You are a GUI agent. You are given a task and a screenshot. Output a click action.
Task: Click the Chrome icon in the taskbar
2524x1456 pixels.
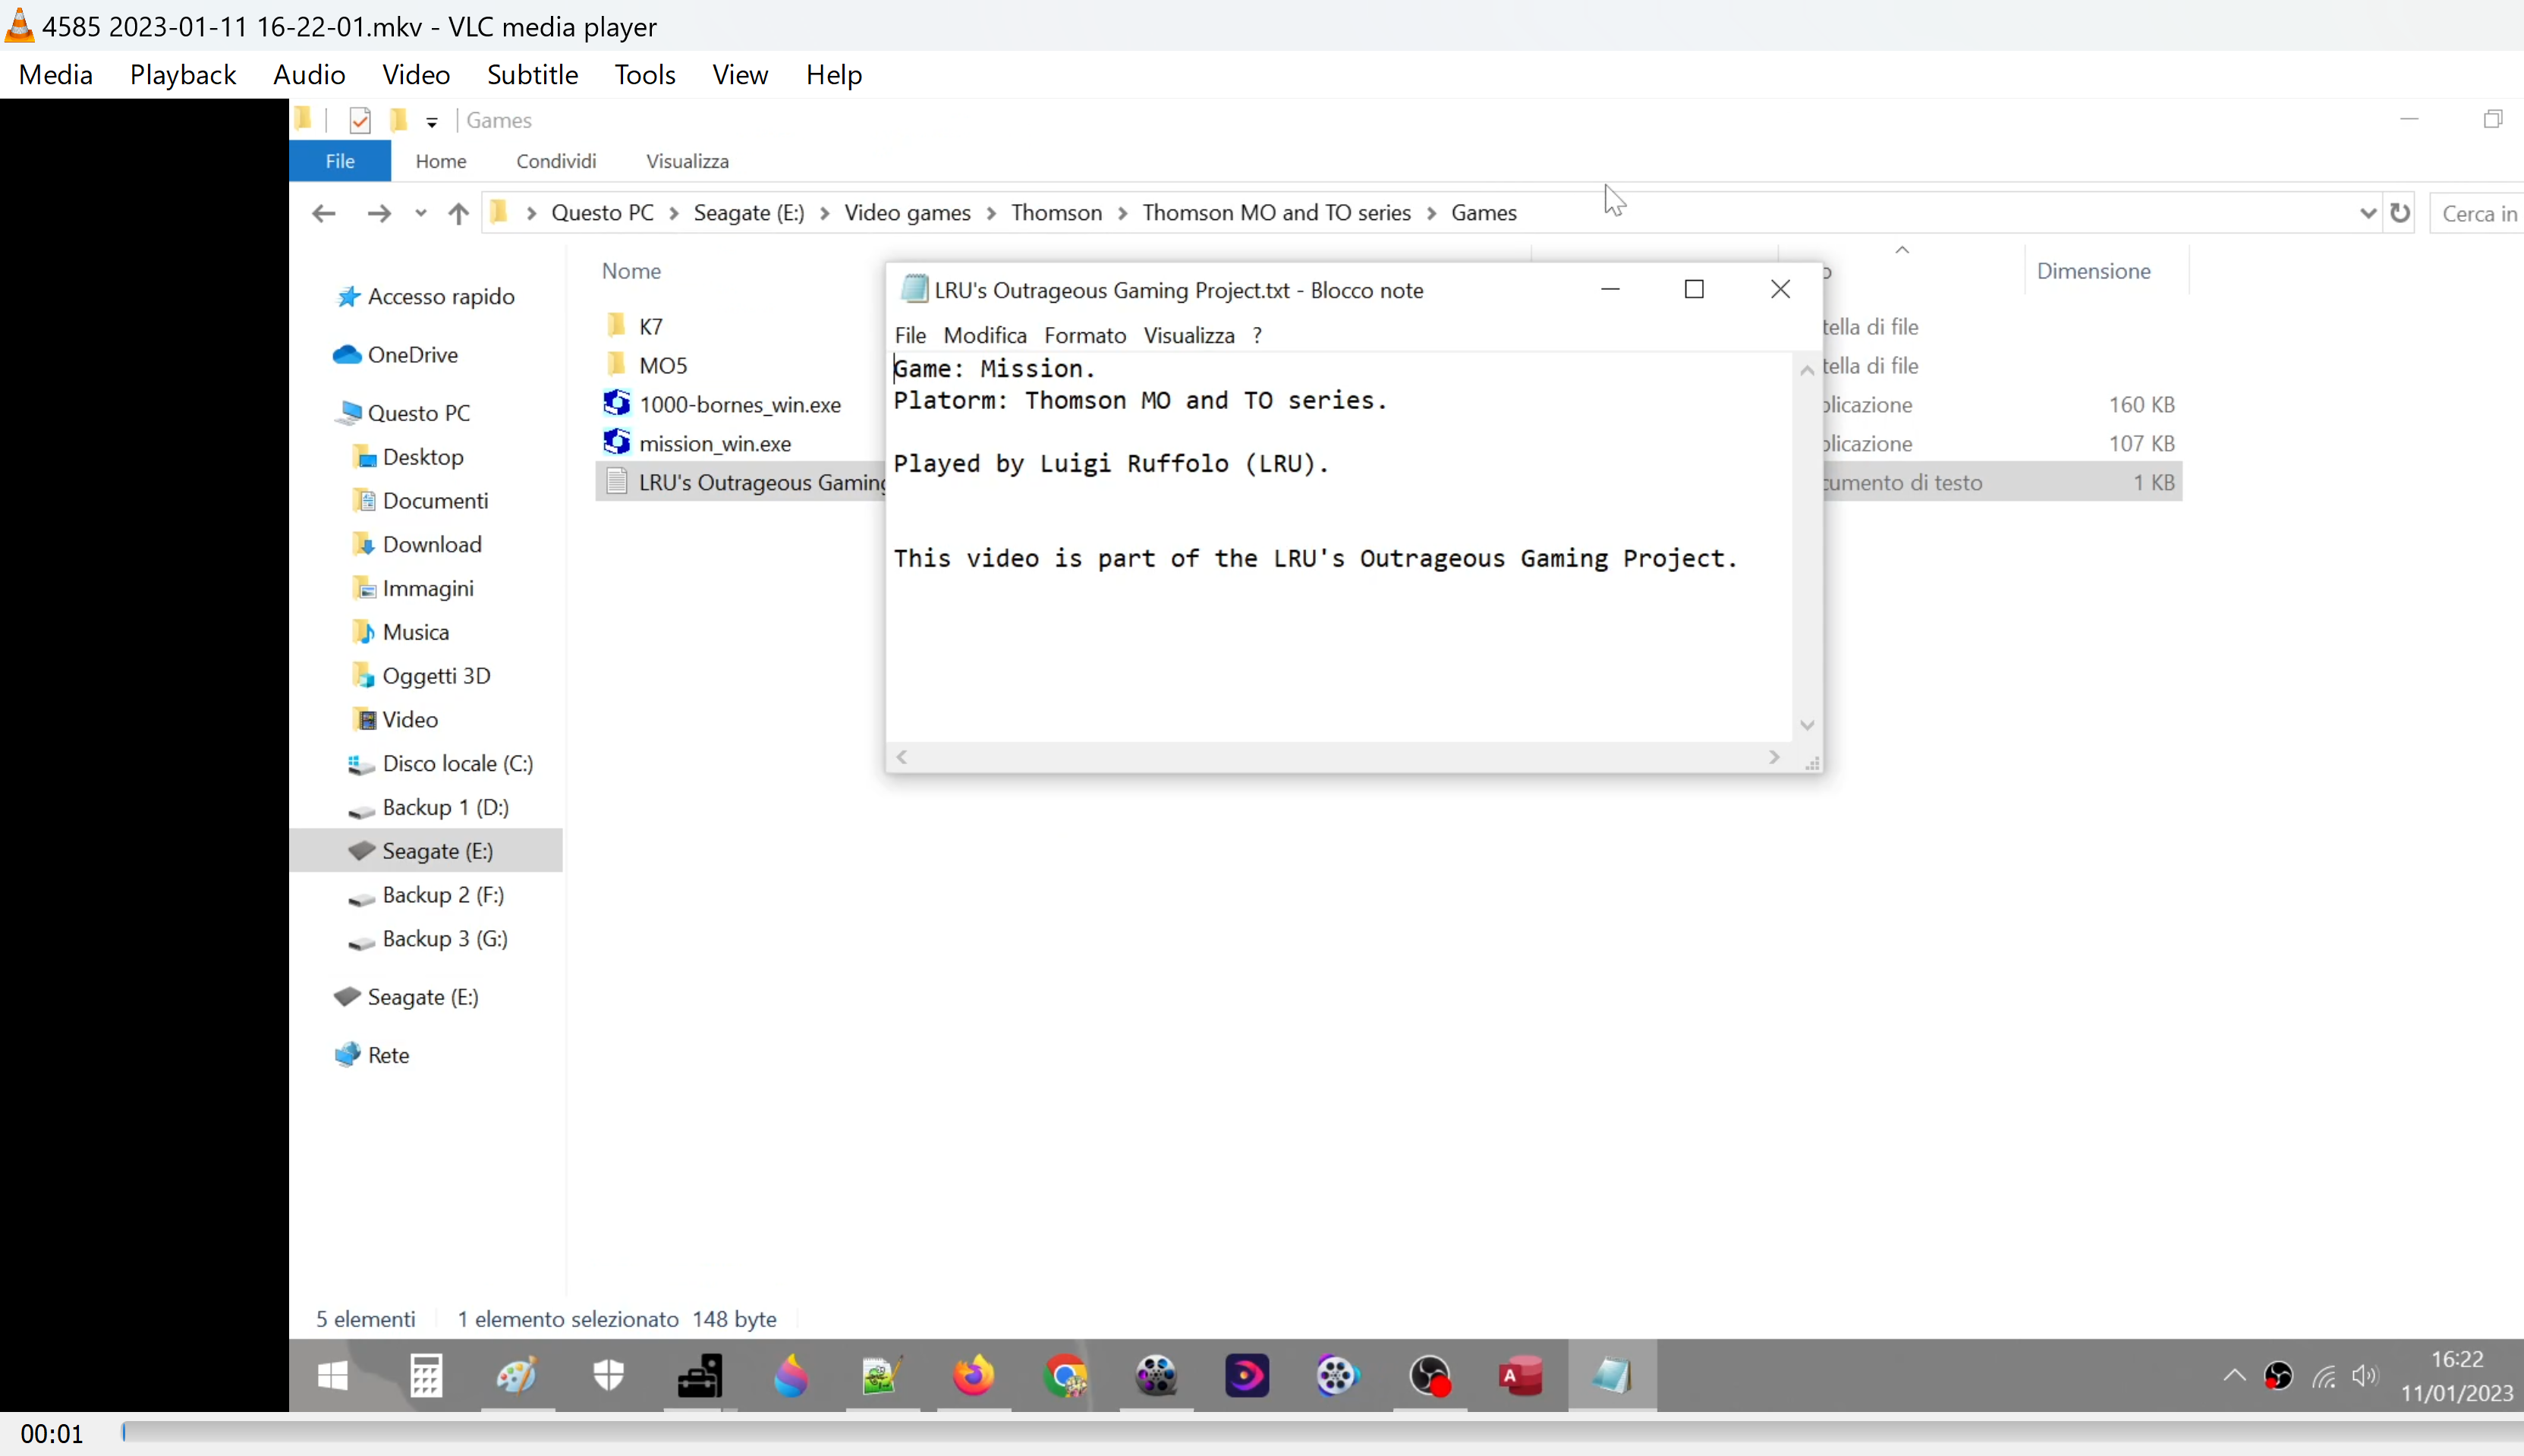1065,1376
